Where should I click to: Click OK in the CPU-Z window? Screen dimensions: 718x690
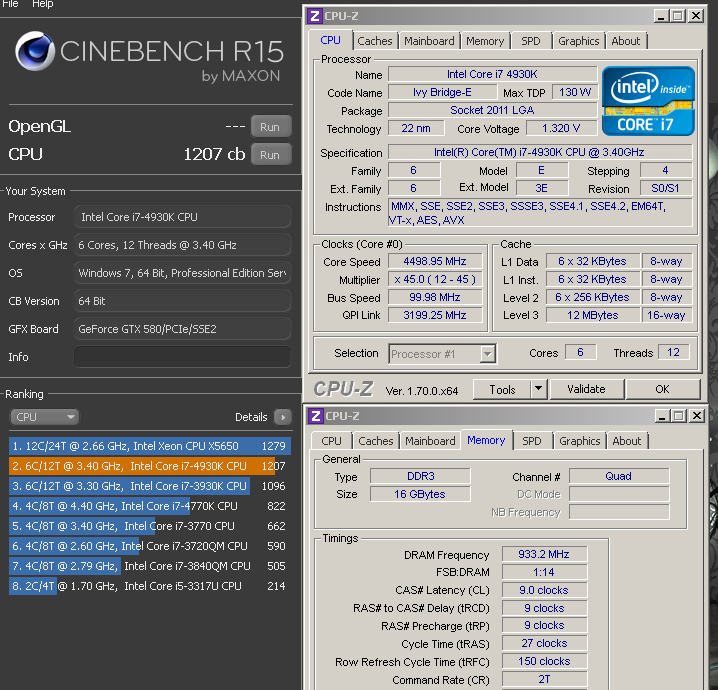tap(663, 389)
